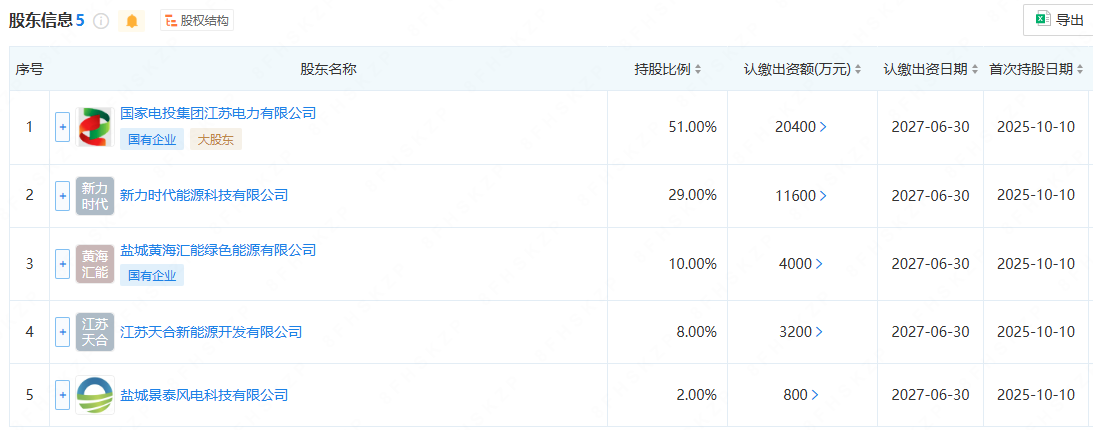Screen dimensions: 1093x430
Task: Click 盐城景泰风电科技 round logo
Action: pyautogui.click(x=95, y=395)
